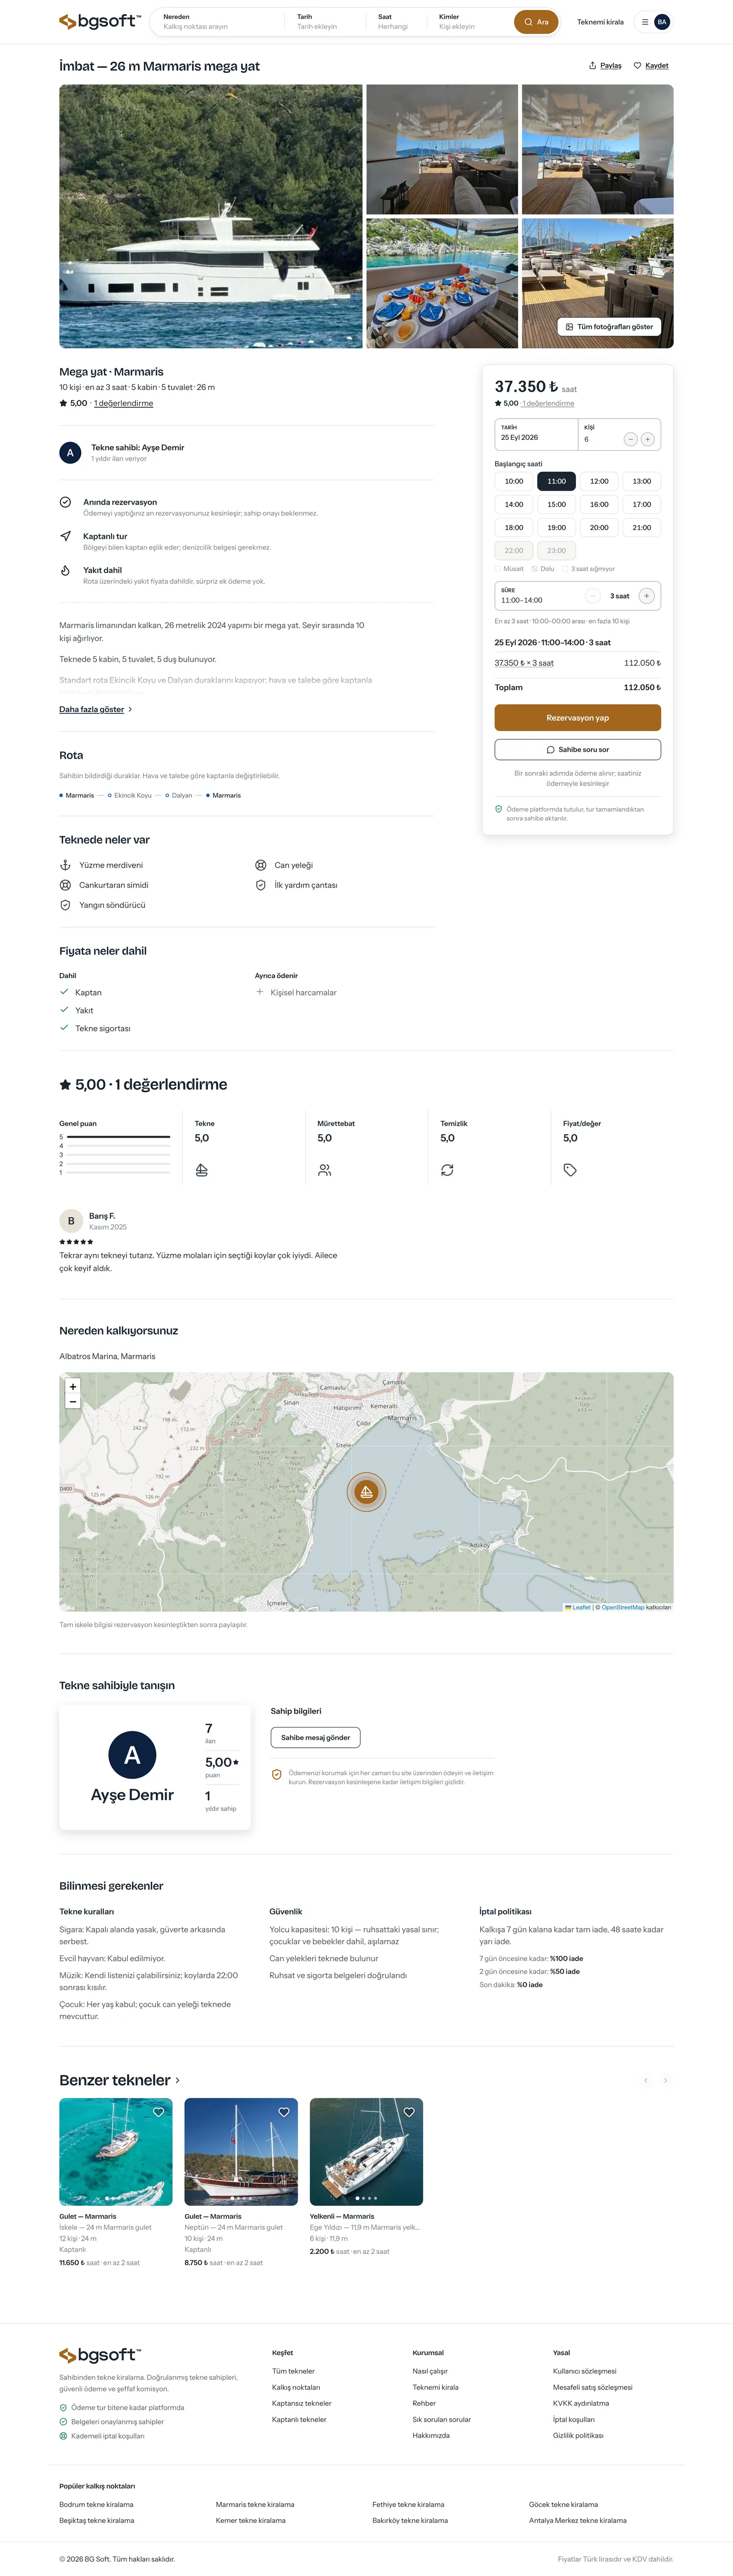733x2576 pixels.
Task: Pick the 21:00 start slot
Action: [642, 527]
